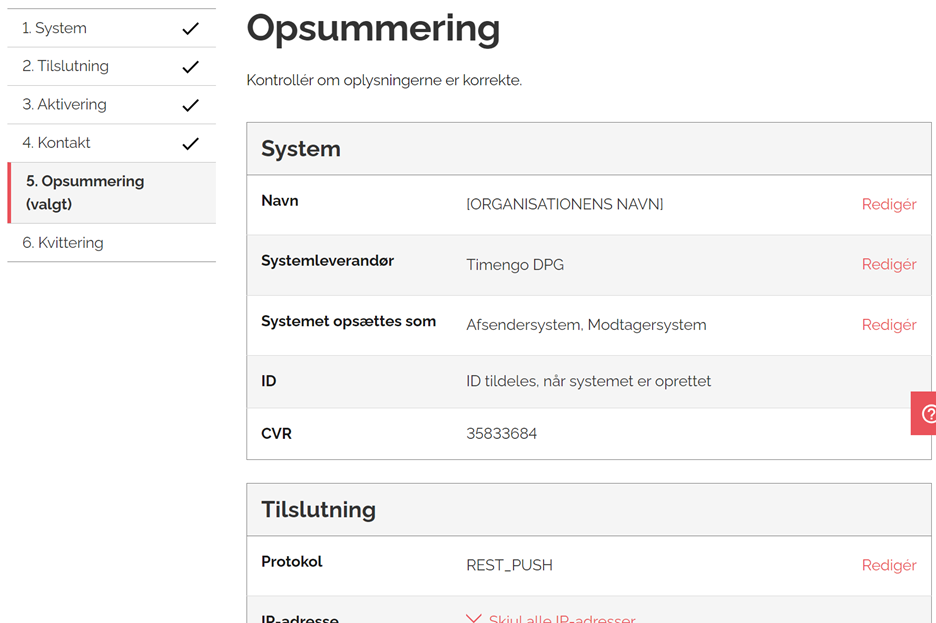
Task: Navigate to step 2. Tilslutning
Action: click(x=66, y=66)
